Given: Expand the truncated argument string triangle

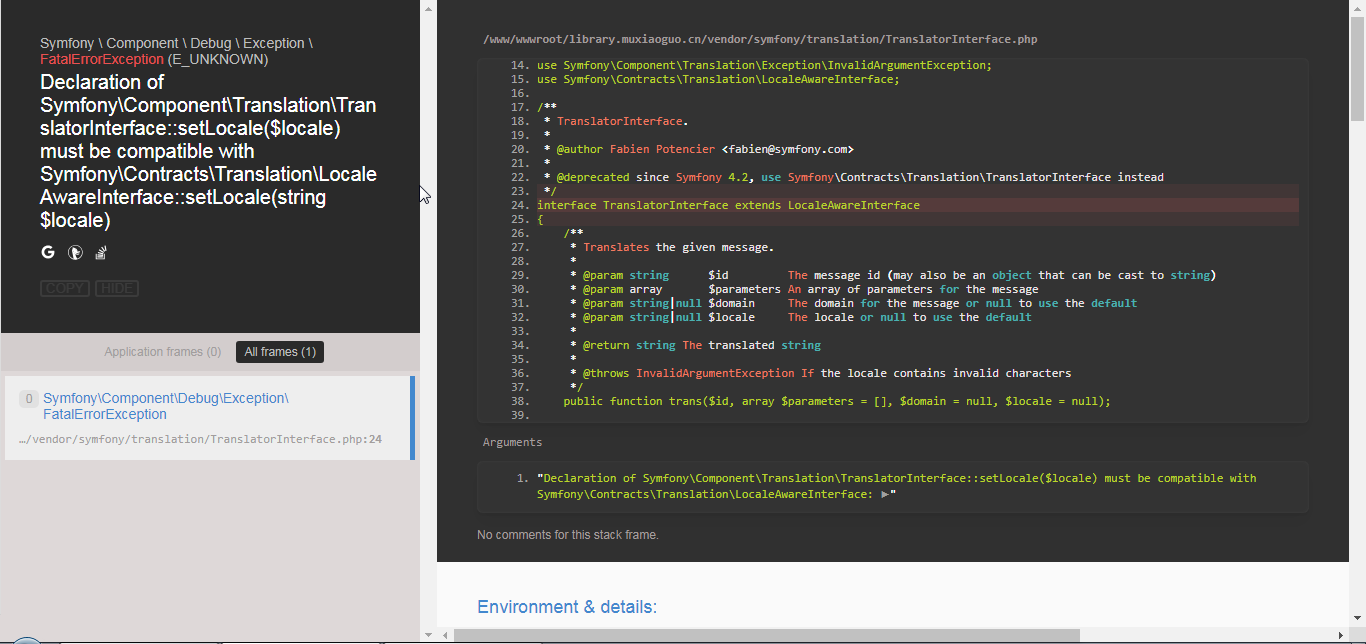Looking at the screenshot, I should tap(885, 494).
